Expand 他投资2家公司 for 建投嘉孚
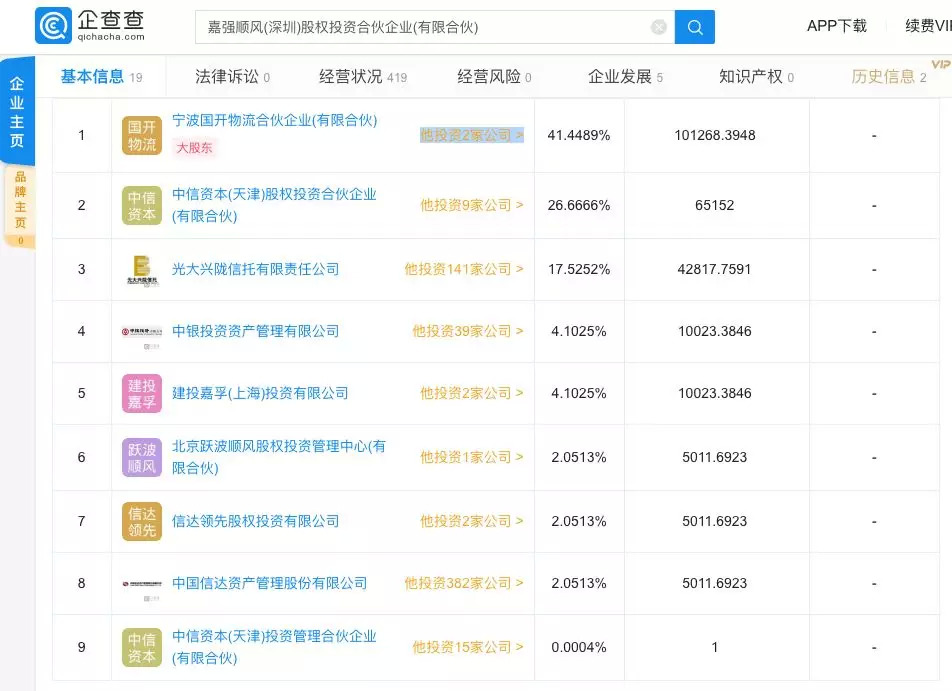 (x=472, y=393)
